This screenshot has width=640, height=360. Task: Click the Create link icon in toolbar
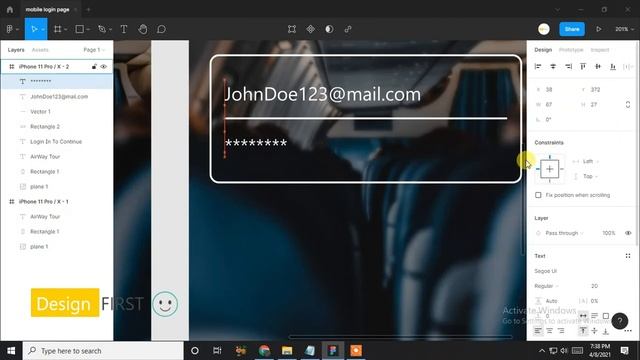coord(348,29)
